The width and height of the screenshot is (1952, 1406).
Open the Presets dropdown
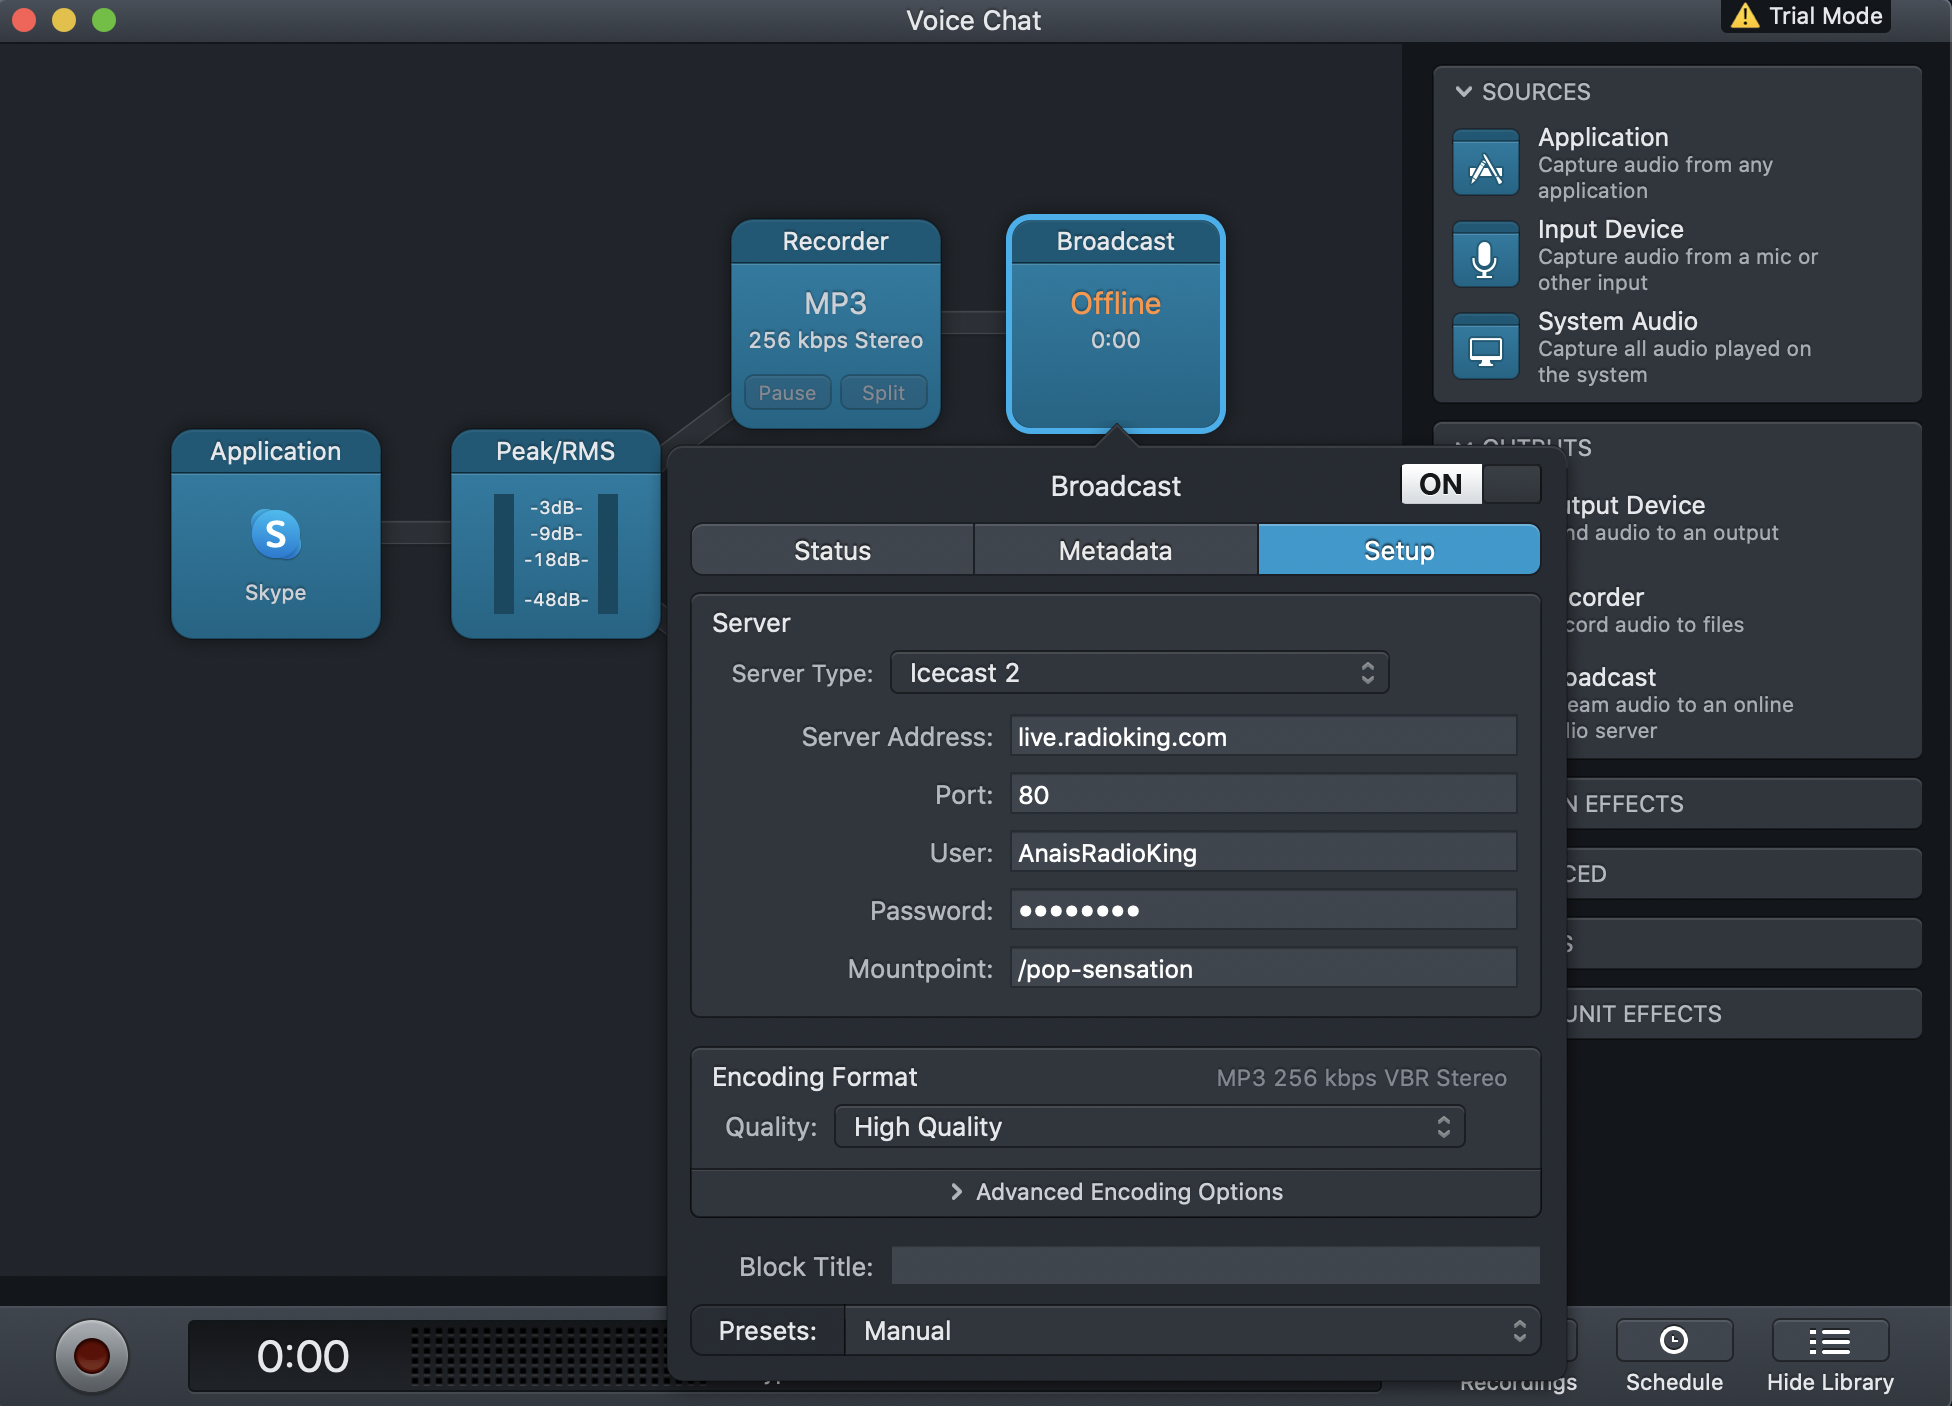1191,1331
